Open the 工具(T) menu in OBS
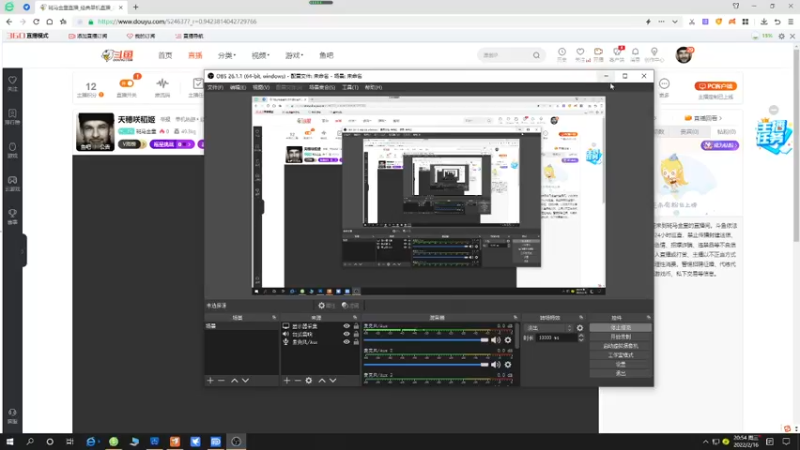 tap(350, 87)
